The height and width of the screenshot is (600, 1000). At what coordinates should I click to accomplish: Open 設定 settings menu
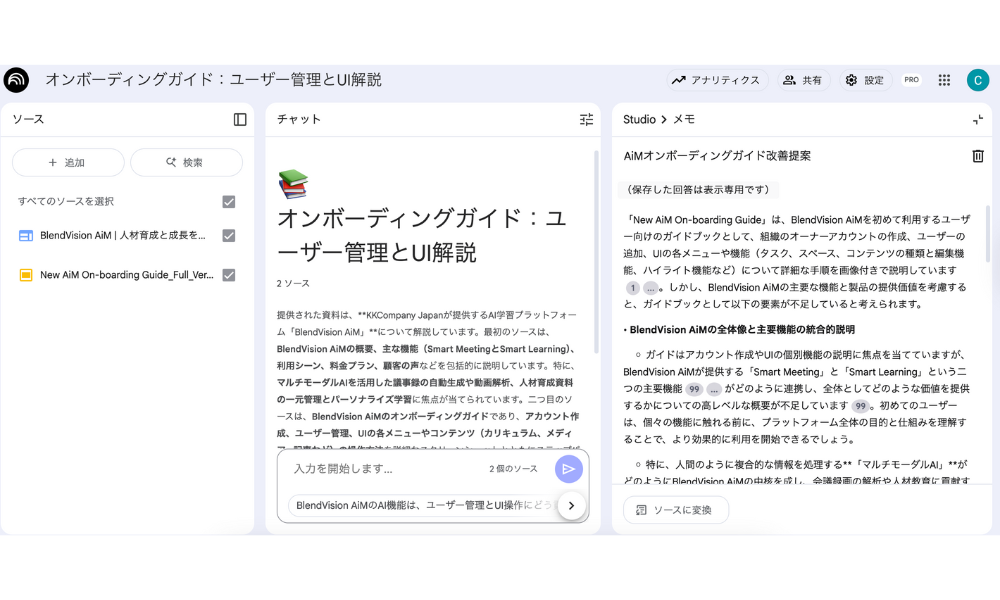click(x=865, y=80)
